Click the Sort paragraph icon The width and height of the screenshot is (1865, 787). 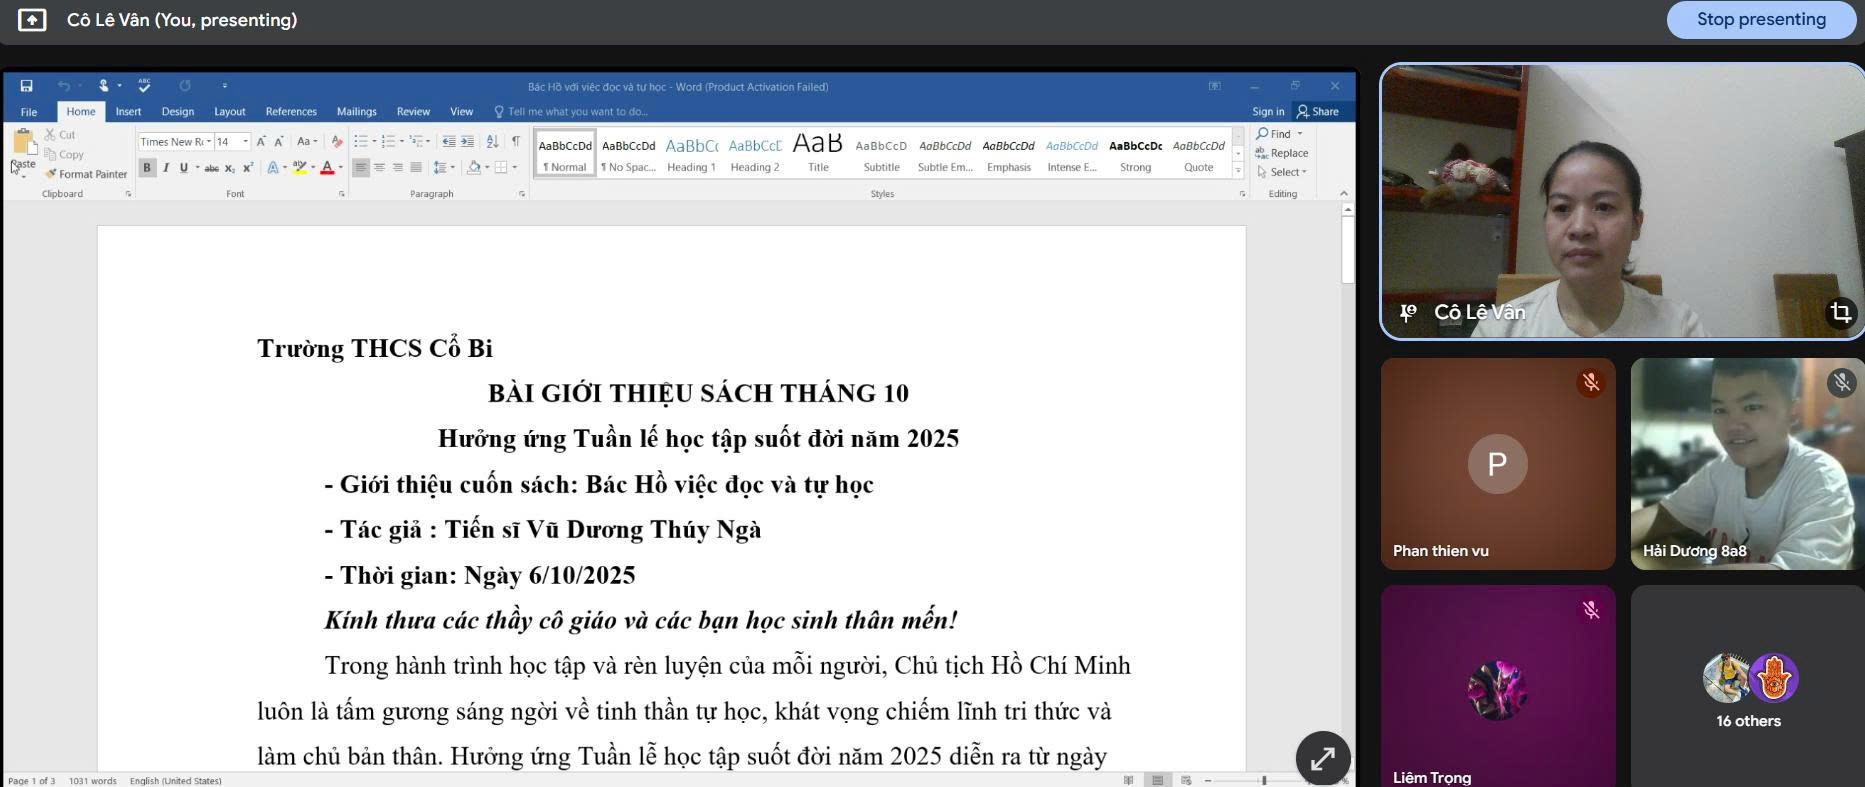click(x=492, y=142)
